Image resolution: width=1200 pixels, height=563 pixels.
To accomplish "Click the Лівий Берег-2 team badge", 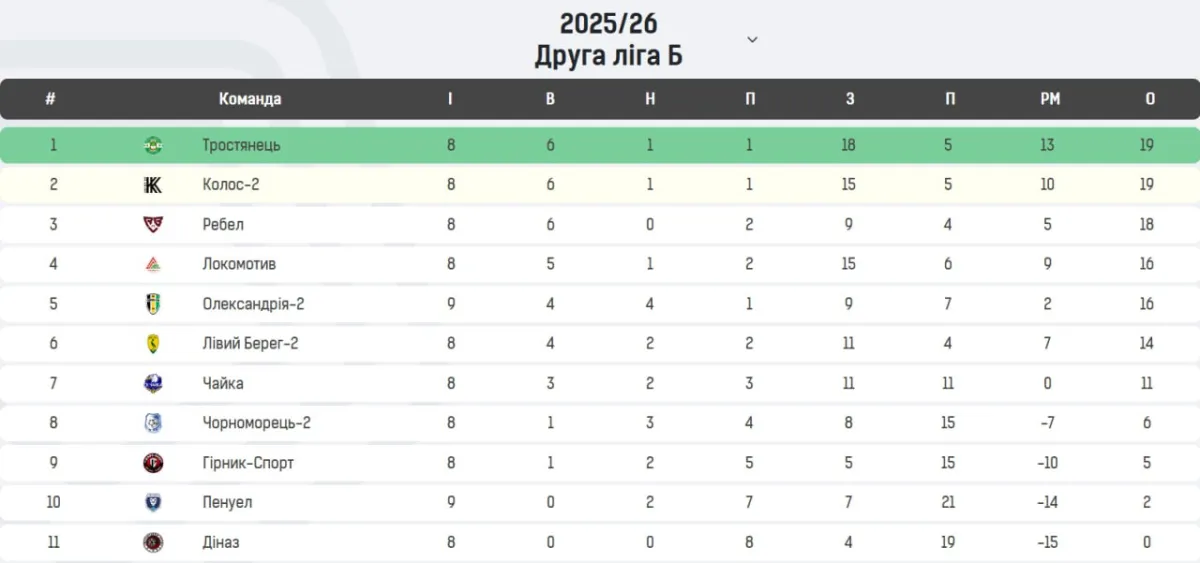I will point(153,344).
